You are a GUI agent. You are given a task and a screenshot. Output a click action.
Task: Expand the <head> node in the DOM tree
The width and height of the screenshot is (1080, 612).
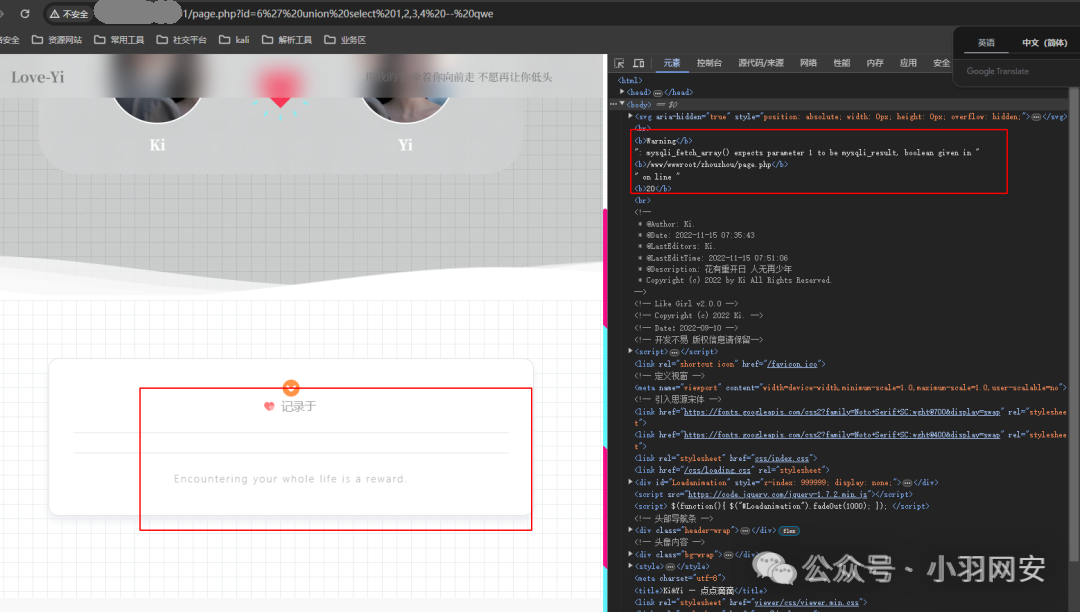(622, 92)
